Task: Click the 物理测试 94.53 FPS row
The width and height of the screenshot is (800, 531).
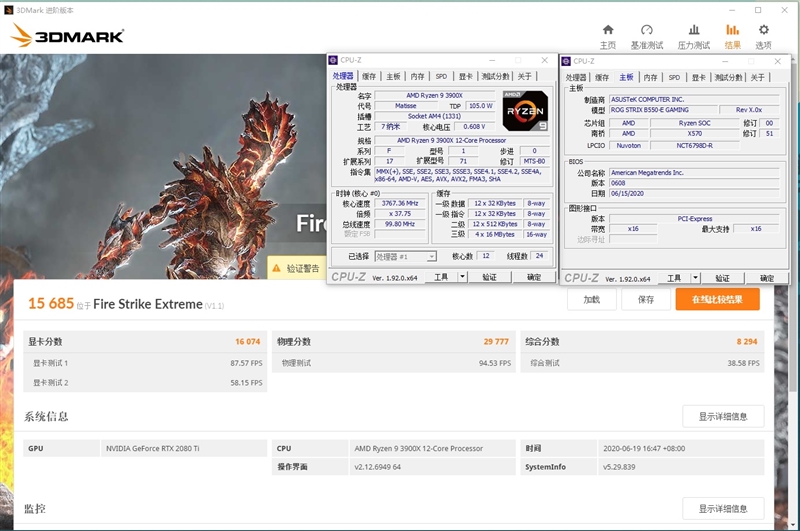Action: pos(394,363)
